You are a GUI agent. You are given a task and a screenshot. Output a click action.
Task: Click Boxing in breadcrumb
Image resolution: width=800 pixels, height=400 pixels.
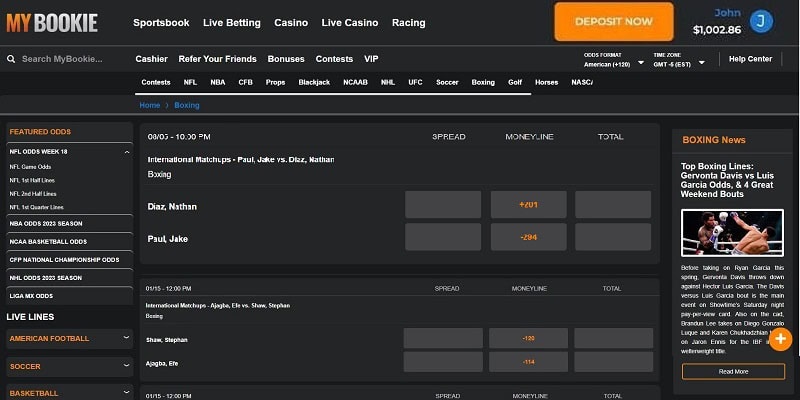[187, 106]
